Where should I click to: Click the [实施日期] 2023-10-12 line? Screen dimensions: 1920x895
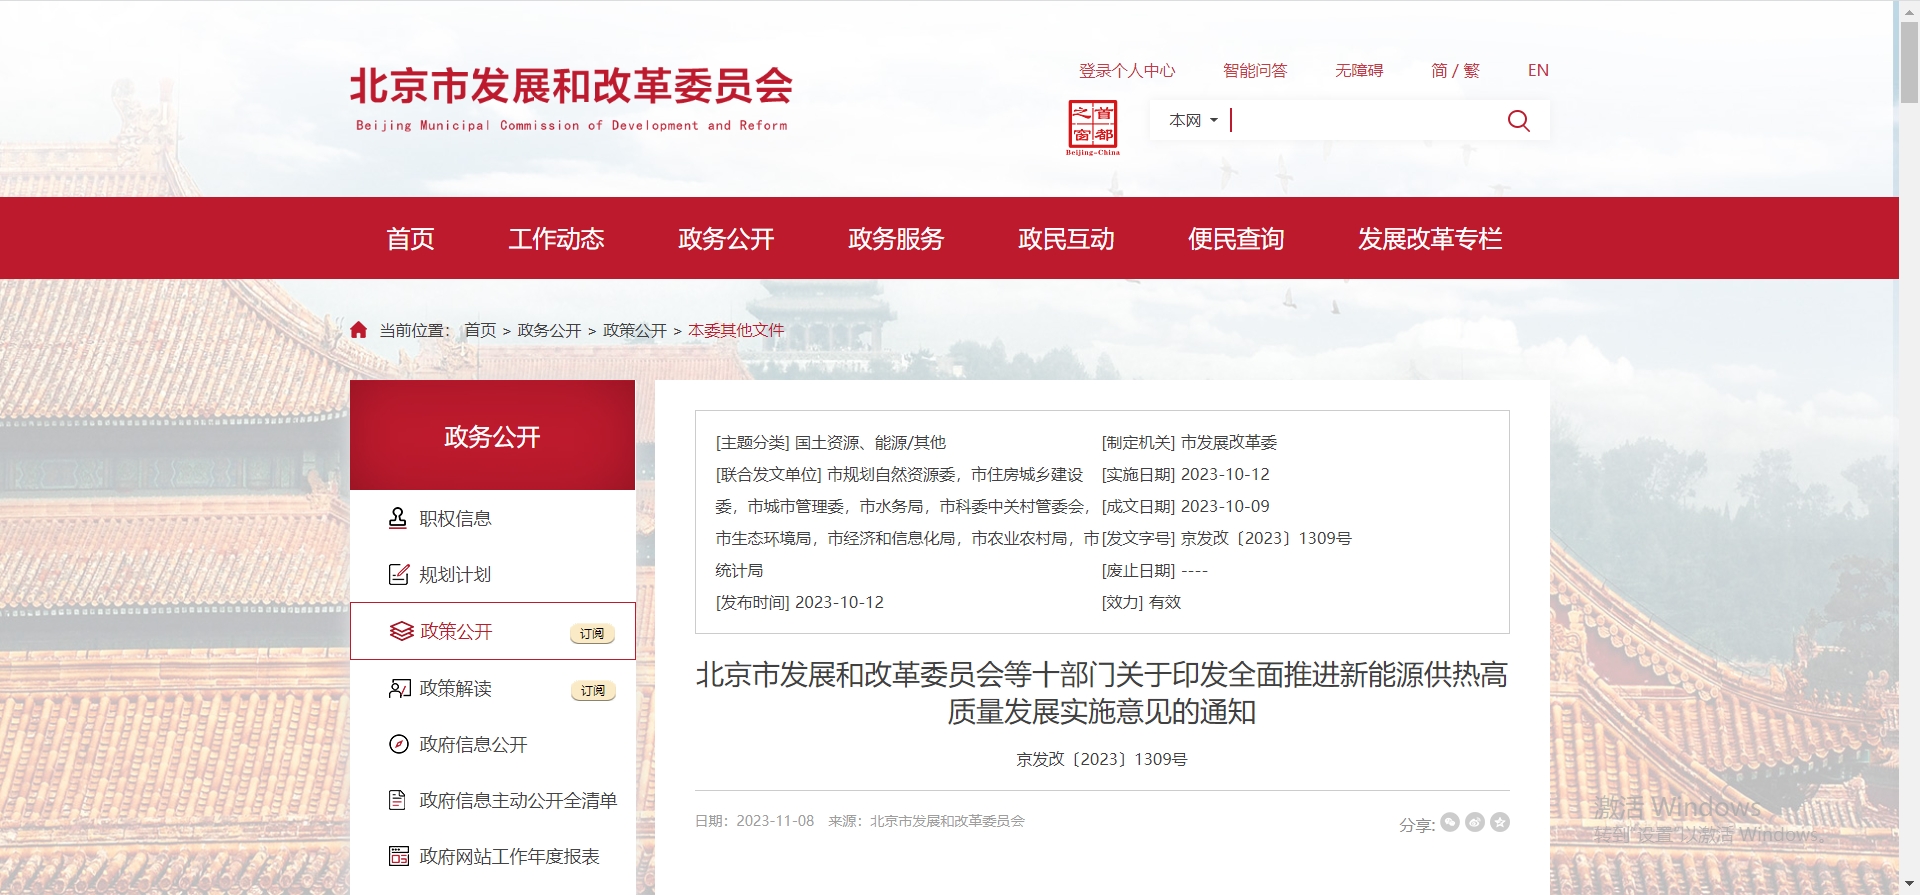click(x=1185, y=474)
